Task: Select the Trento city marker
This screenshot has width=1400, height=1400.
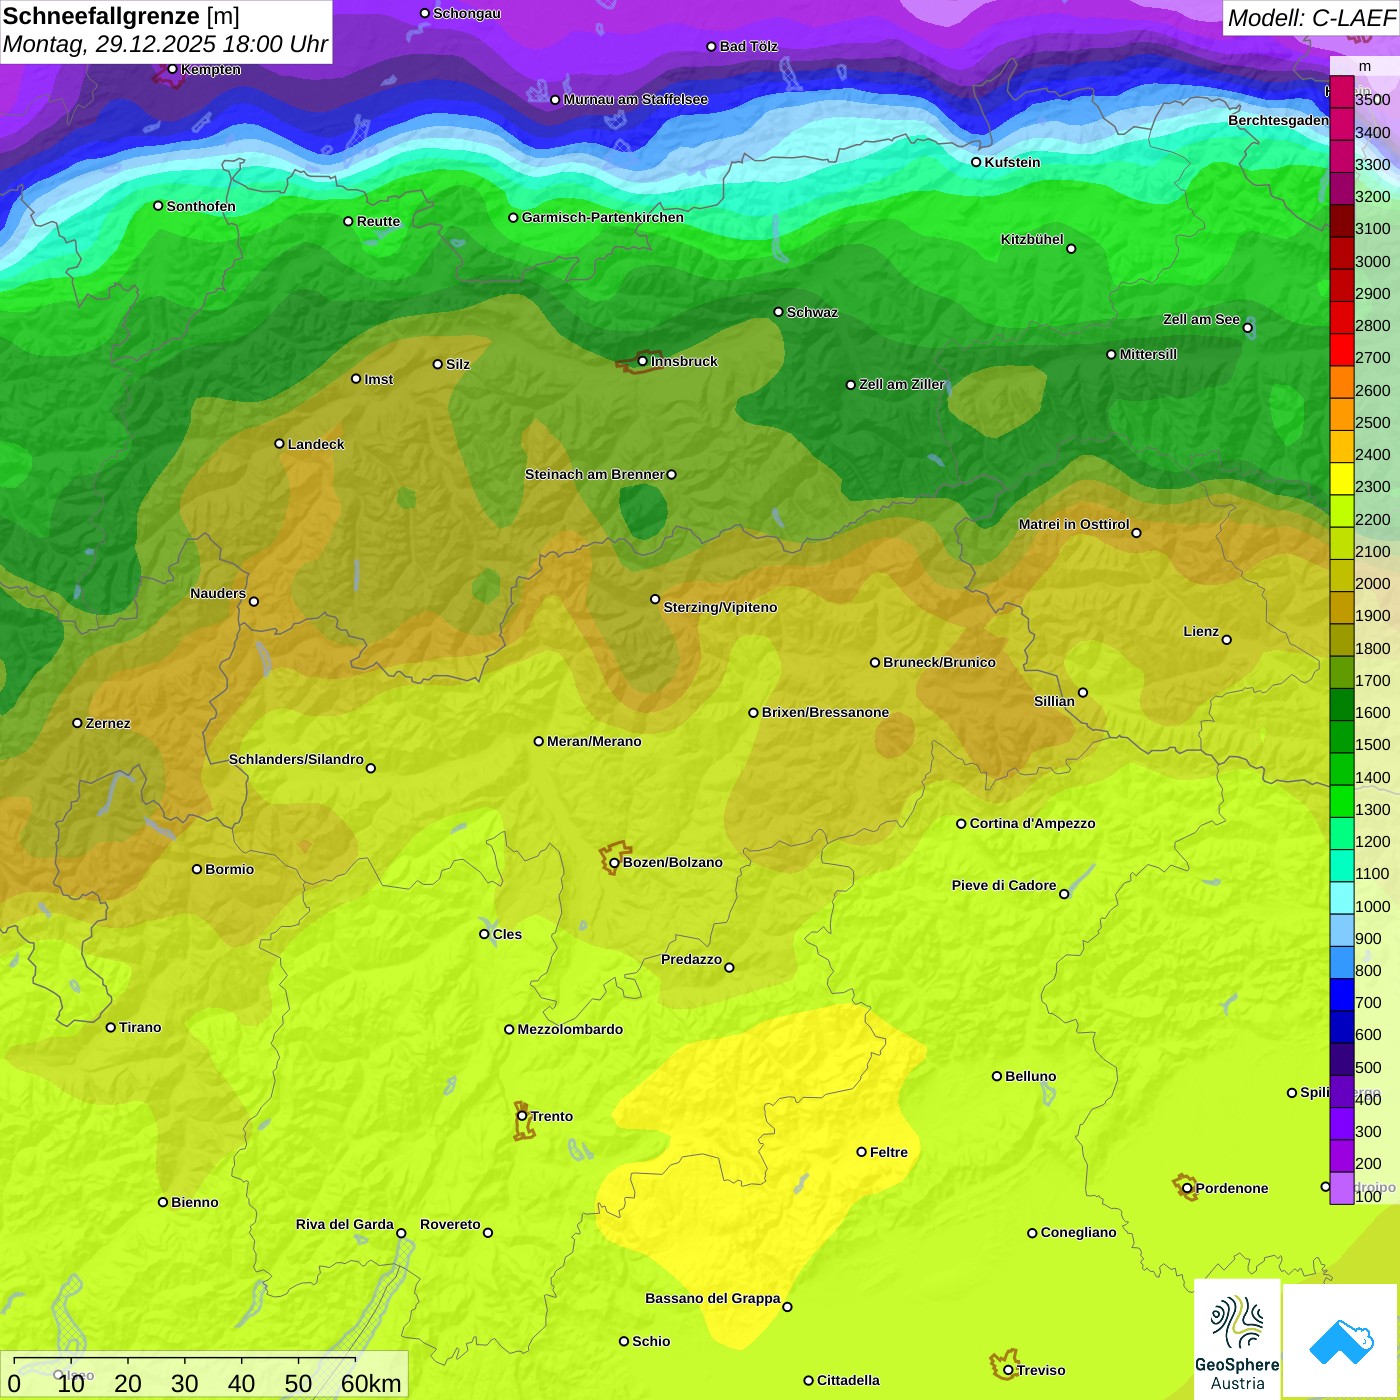Action: tap(522, 1116)
